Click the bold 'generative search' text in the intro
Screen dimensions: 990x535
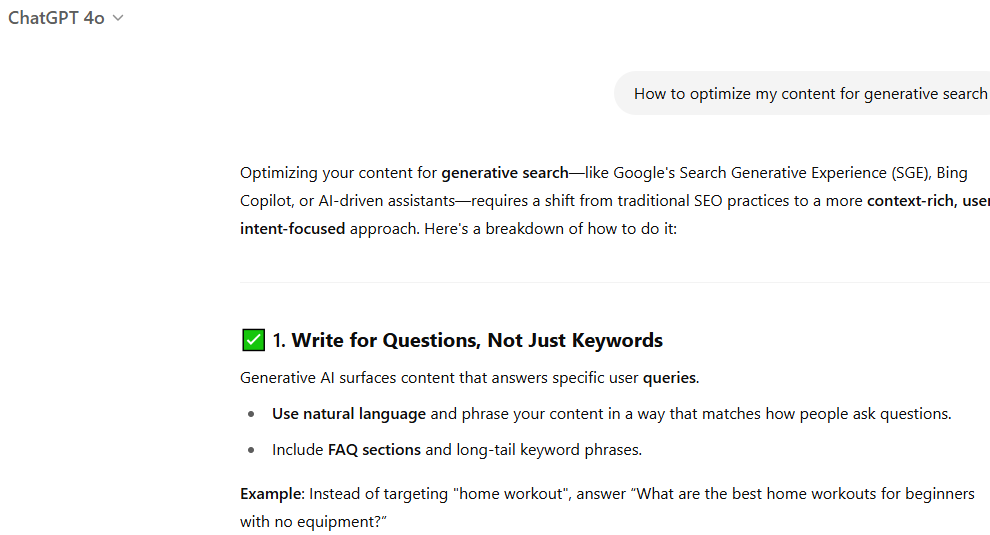click(x=504, y=173)
